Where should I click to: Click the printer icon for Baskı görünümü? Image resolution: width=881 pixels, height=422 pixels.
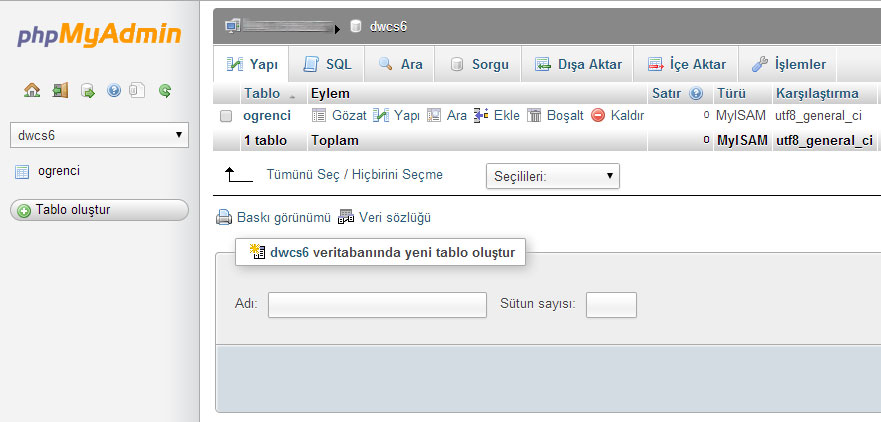point(224,217)
